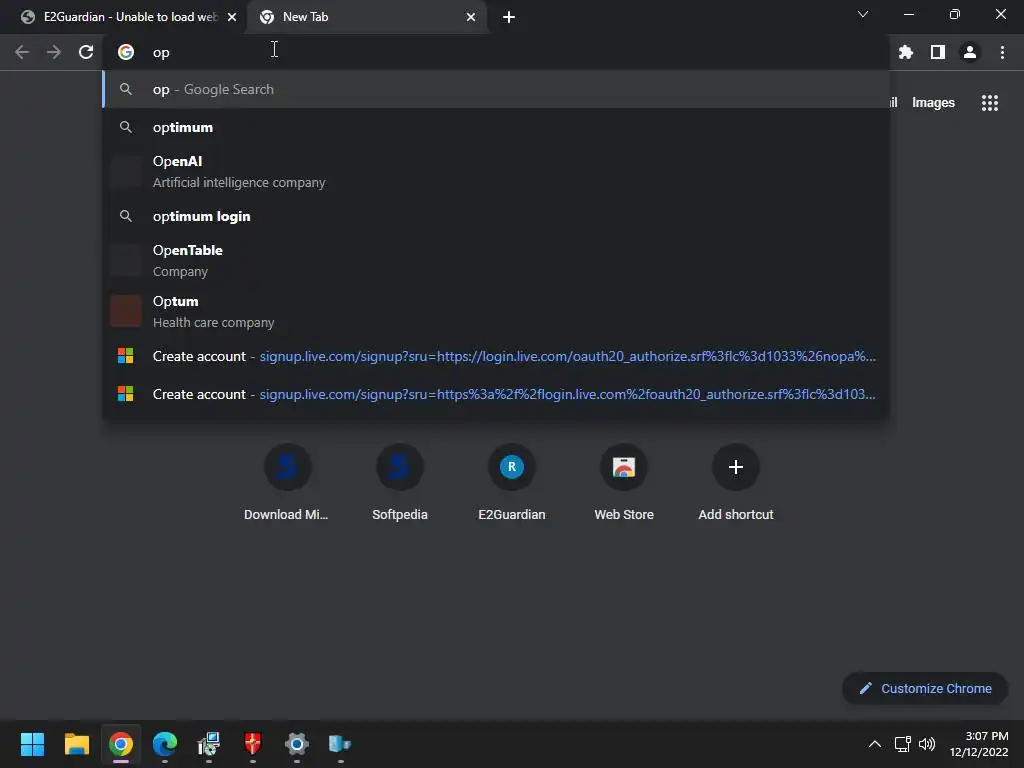Open the network computers taskbar app
The height and width of the screenshot is (768, 1024).
click(x=209, y=744)
